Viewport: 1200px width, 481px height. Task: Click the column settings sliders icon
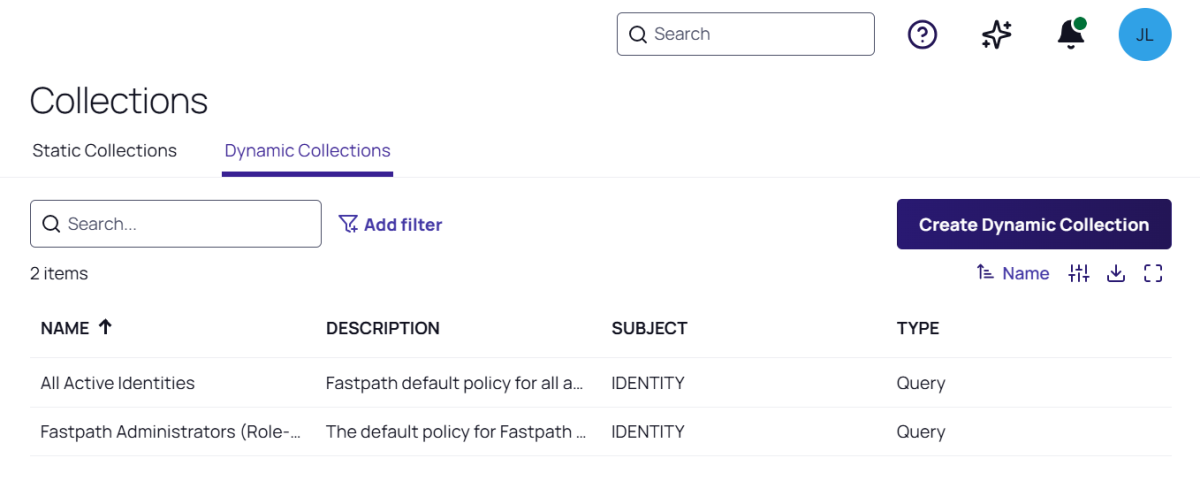tap(1079, 273)
